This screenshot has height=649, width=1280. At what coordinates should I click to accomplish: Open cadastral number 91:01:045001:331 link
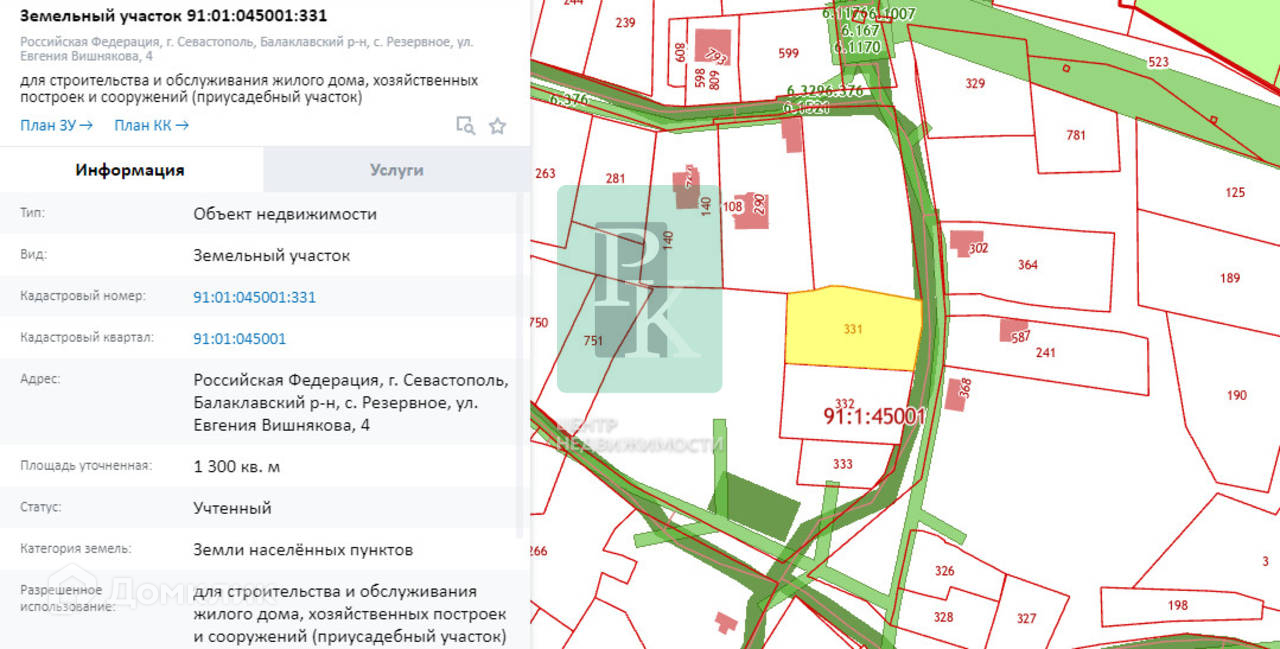(255, 297)
